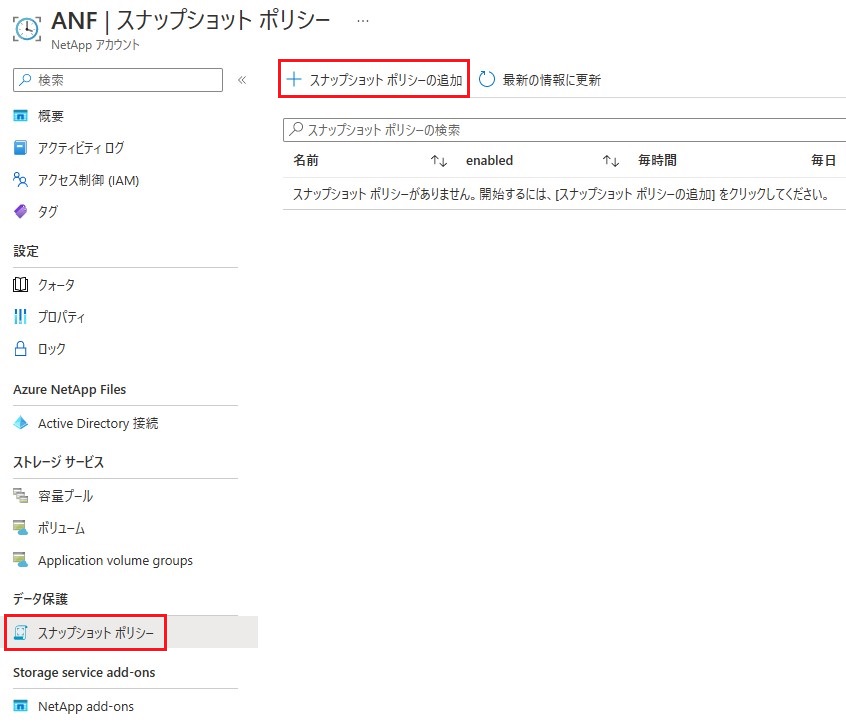The height and width of the screenshot is (722, 846).
Task: Click the ボリューム icon
Action: (x=21, y=528)
